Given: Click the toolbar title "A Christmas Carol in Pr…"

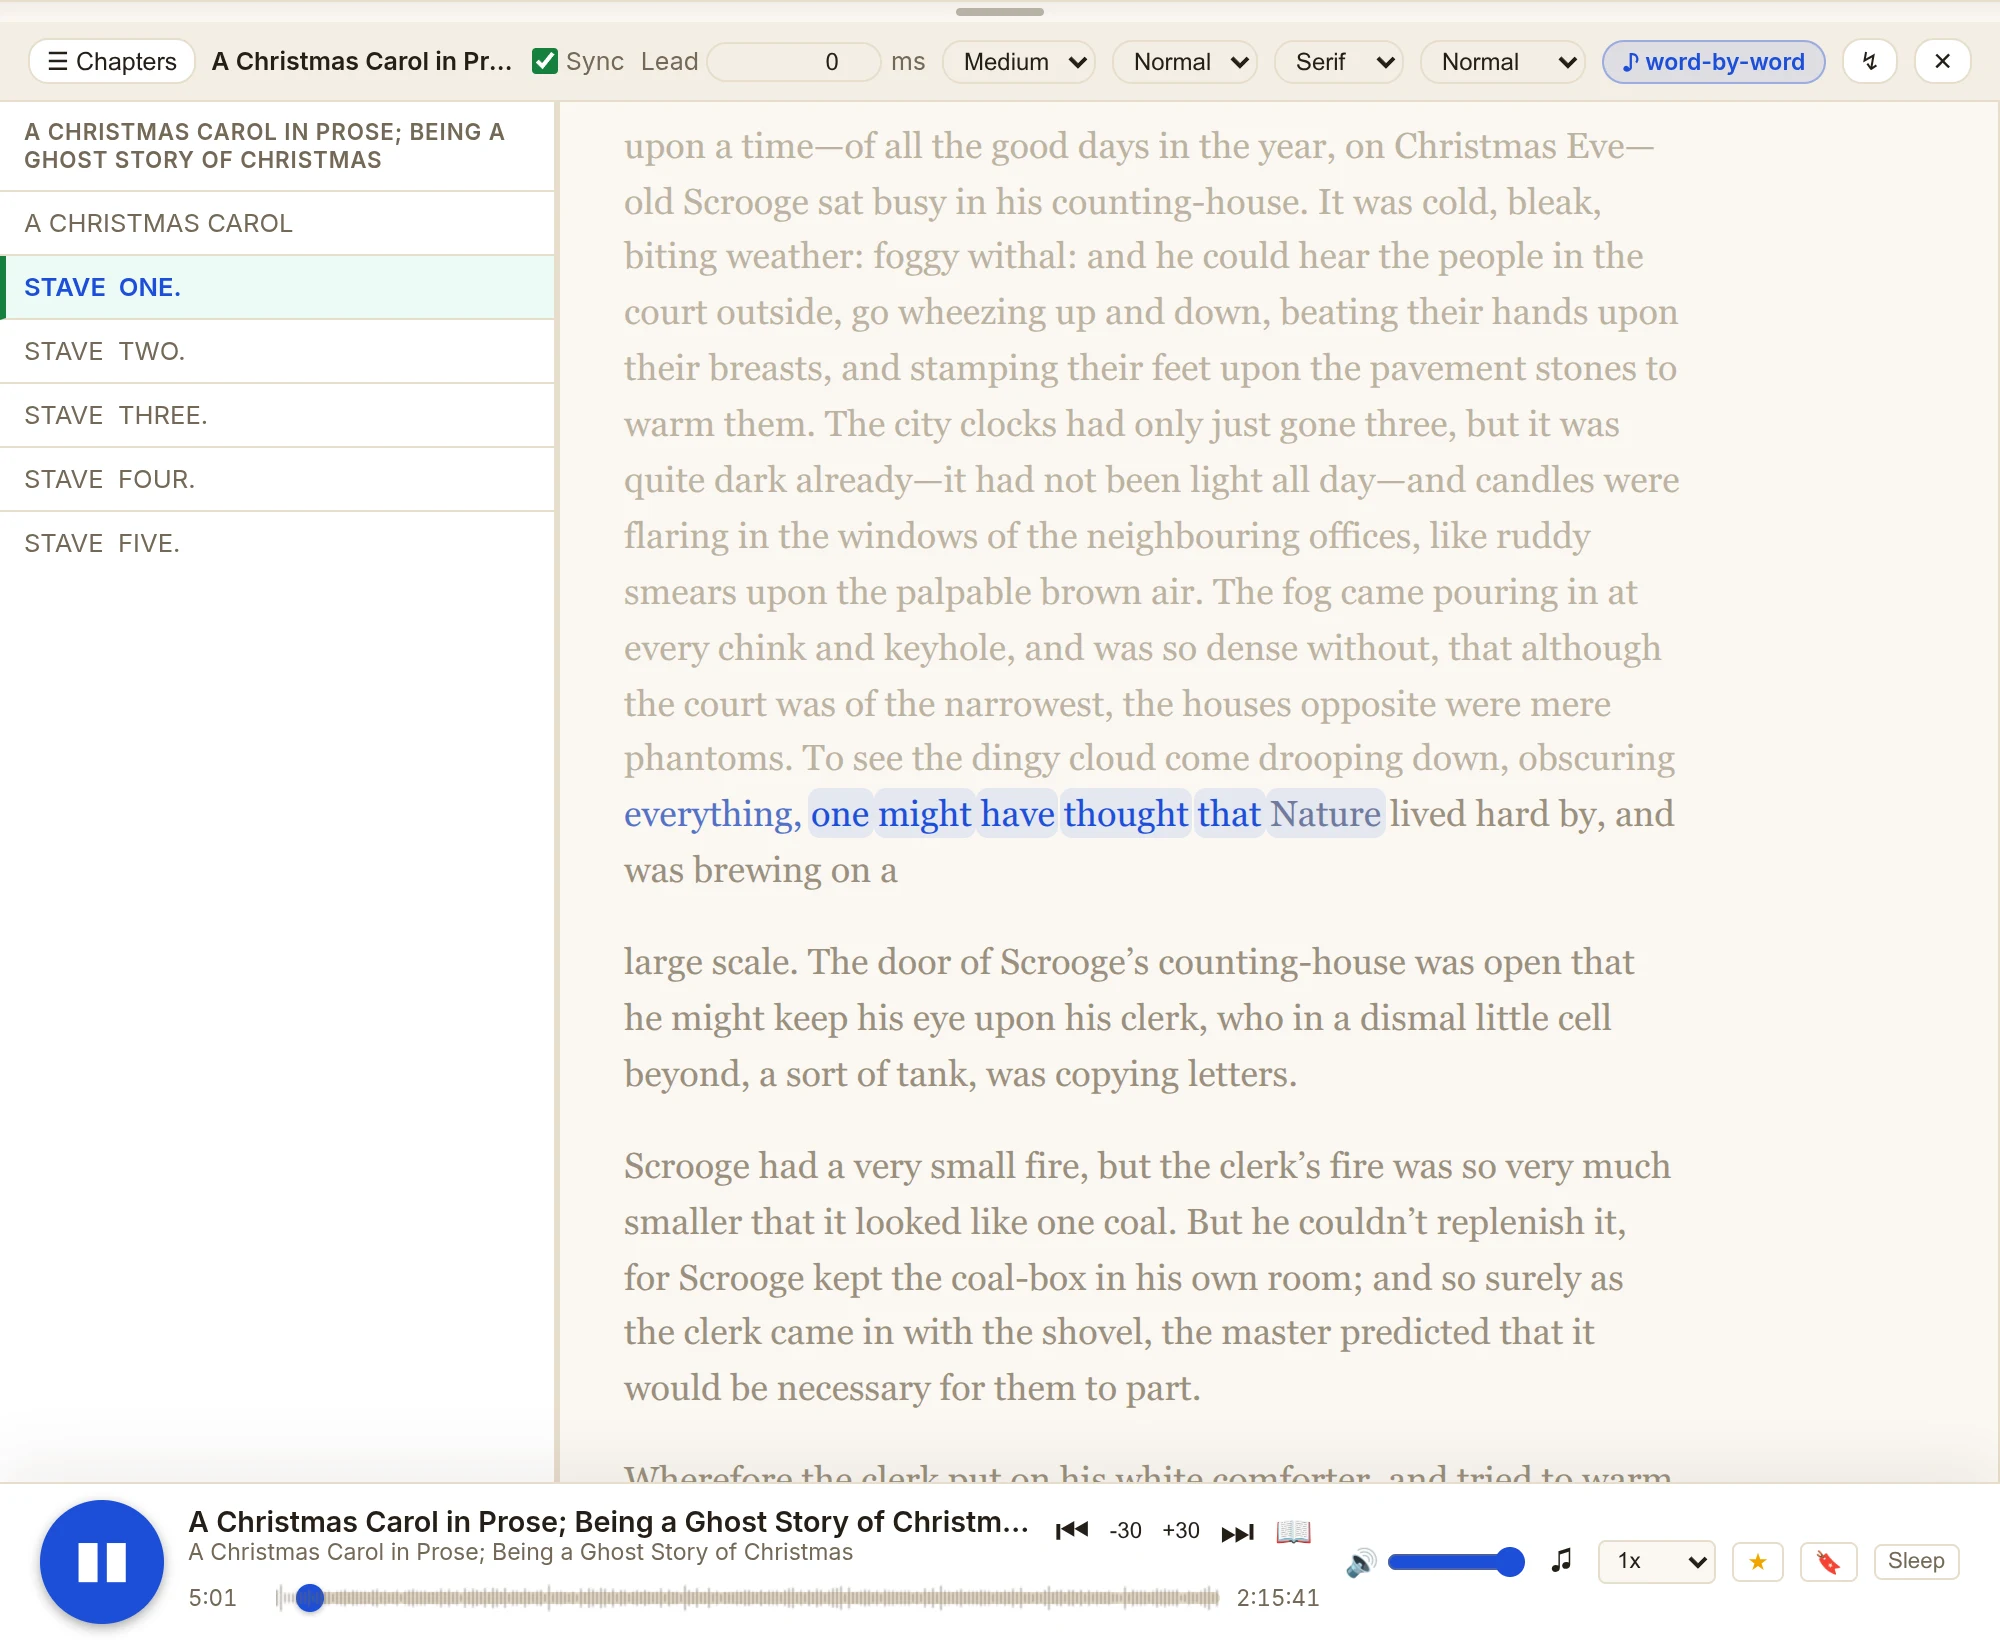Looking at the screenshot, I should click(361, 61).
